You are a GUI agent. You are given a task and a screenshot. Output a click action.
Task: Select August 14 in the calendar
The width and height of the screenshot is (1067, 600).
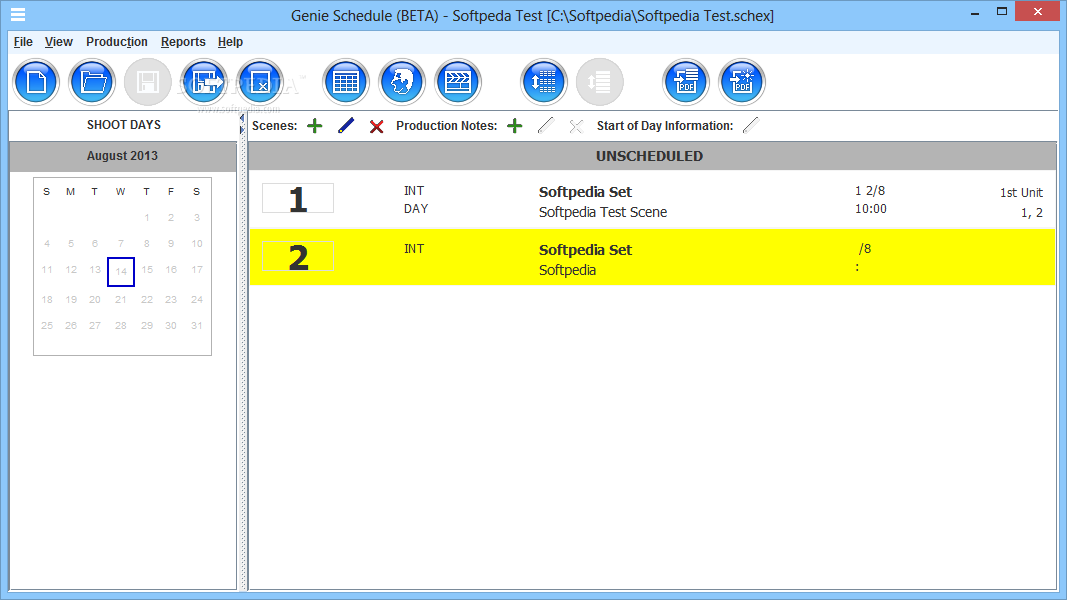[121, 271]
